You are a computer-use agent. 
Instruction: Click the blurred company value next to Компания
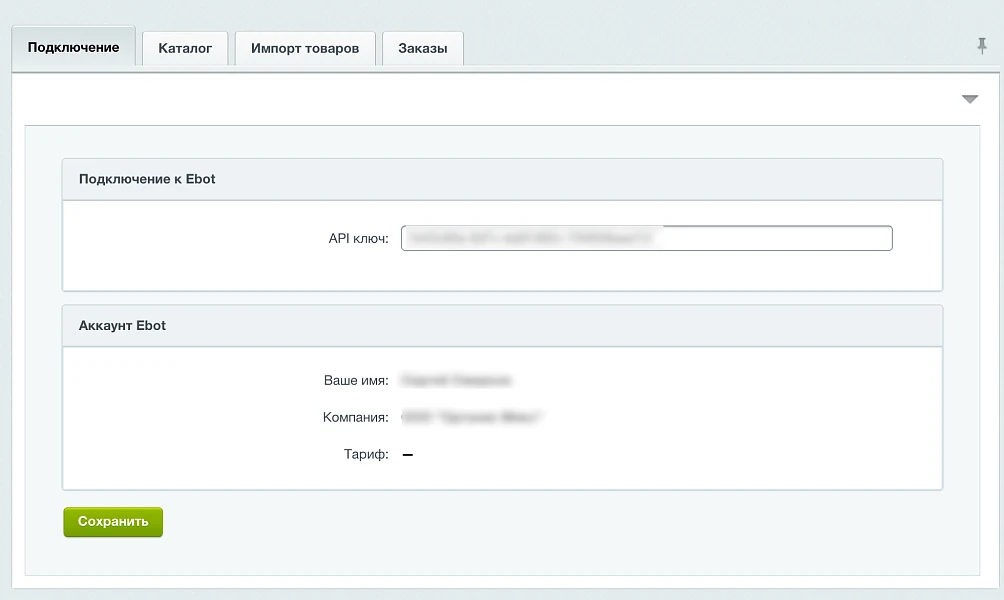click(x=472, y=418)
